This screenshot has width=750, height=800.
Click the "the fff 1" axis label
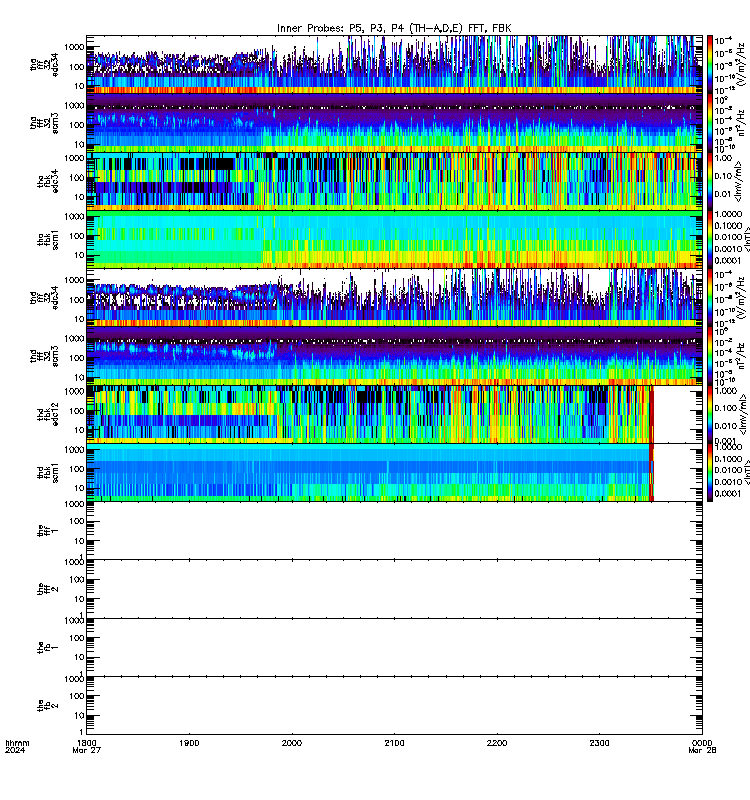(48, 531)
